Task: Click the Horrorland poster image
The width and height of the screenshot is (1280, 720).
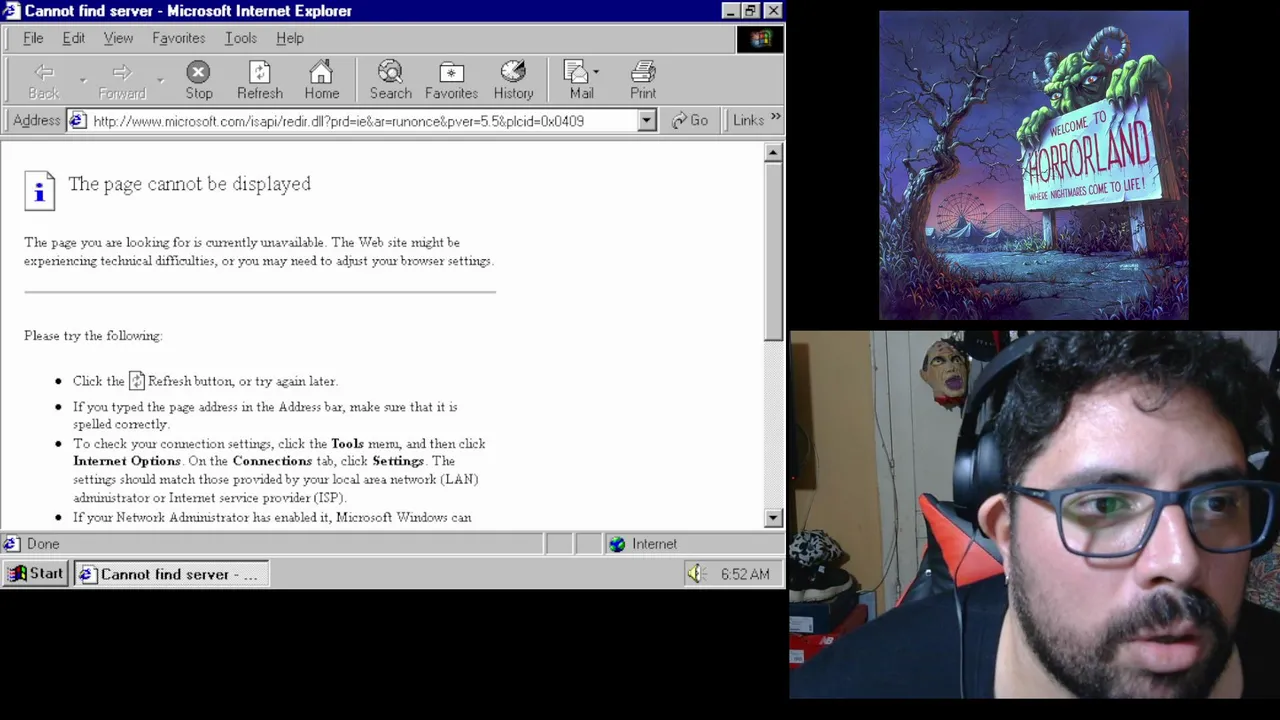Action: coord(1033,166)
